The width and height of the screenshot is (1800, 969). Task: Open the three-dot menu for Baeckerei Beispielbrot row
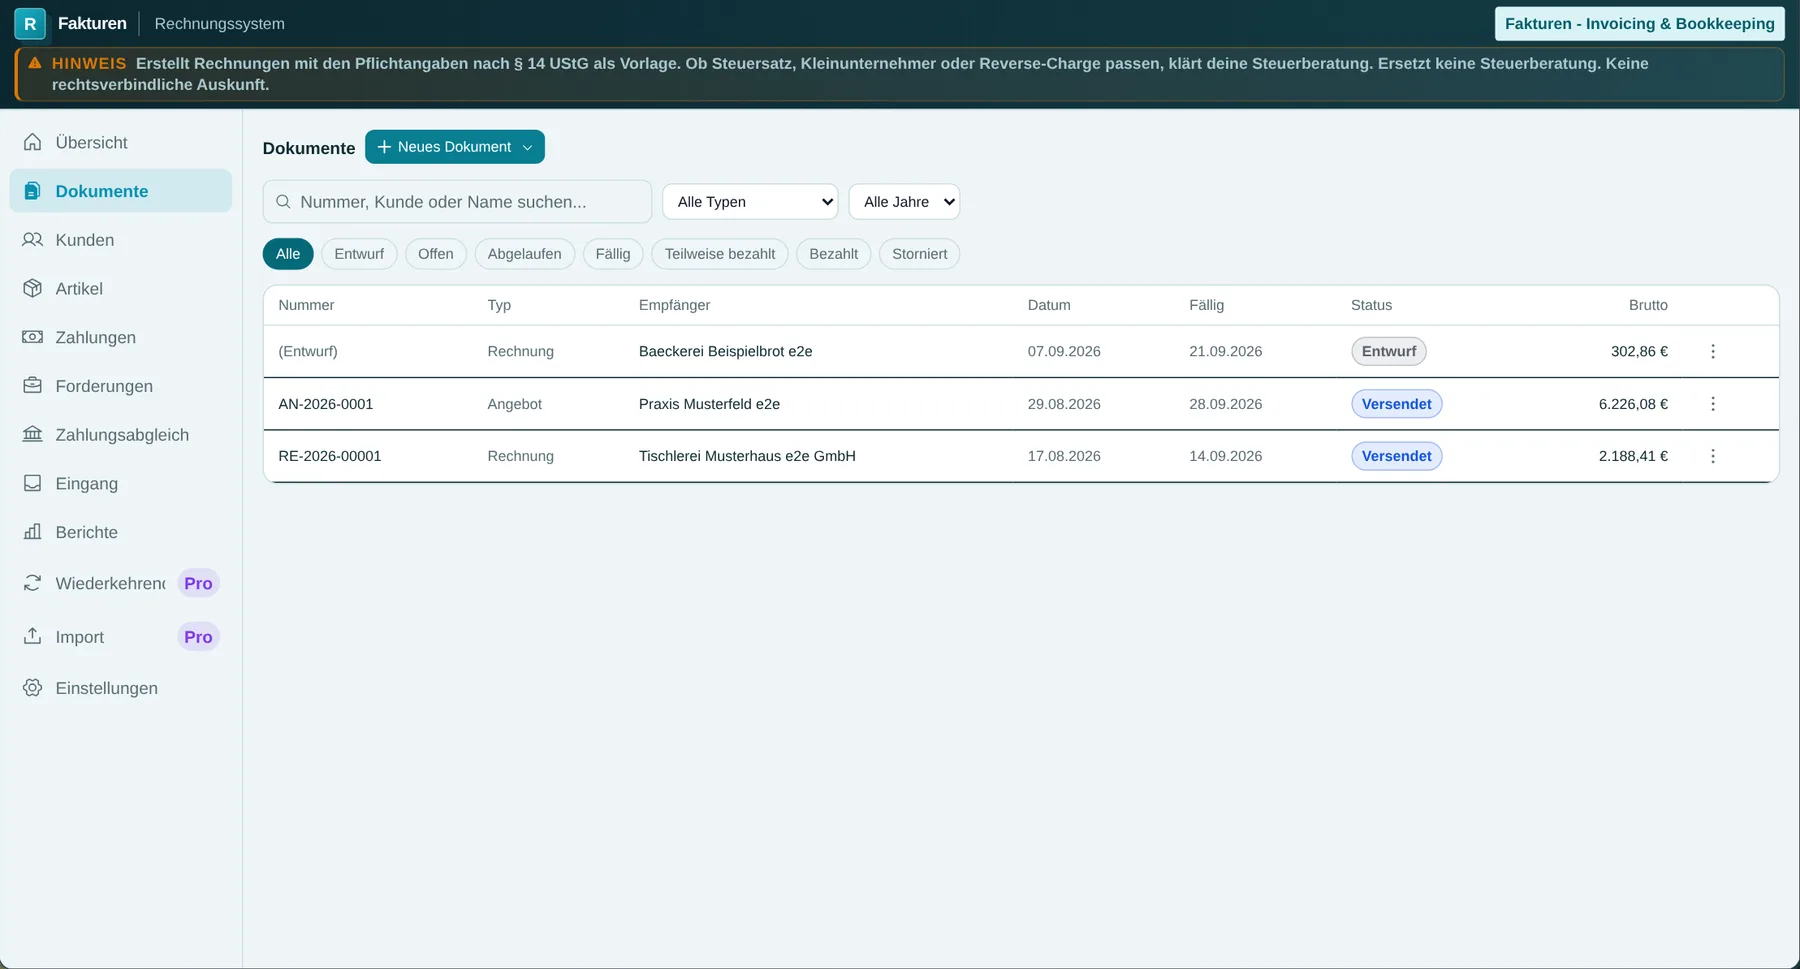pyautogui.click(x=1713, y=351)
